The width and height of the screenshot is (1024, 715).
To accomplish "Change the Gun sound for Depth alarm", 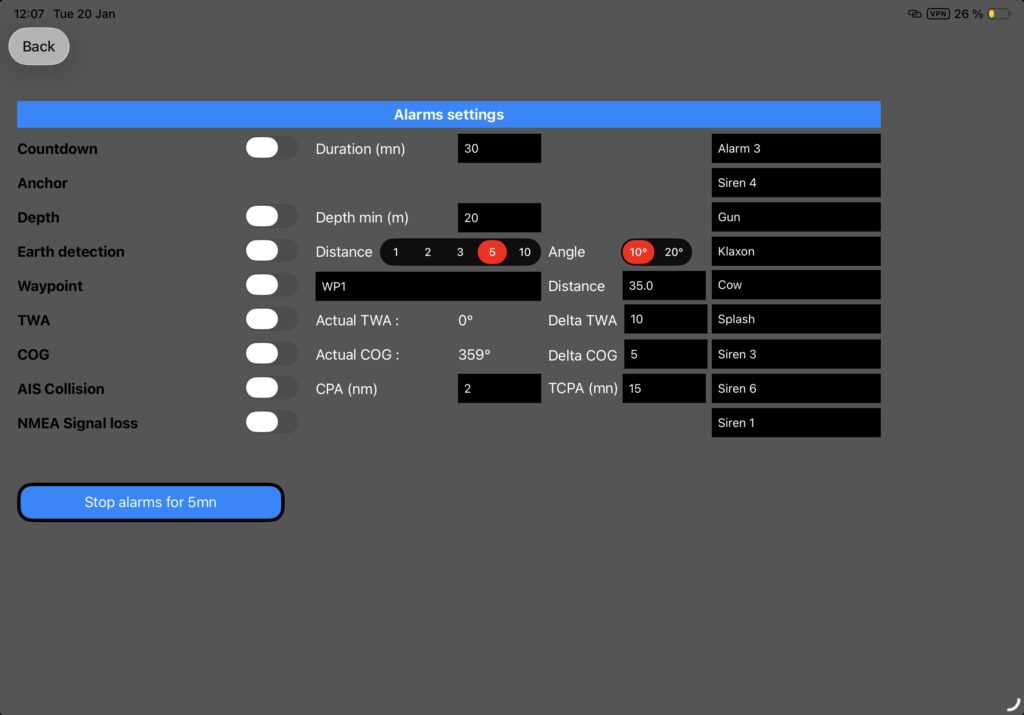I will (x=795, y=217).
